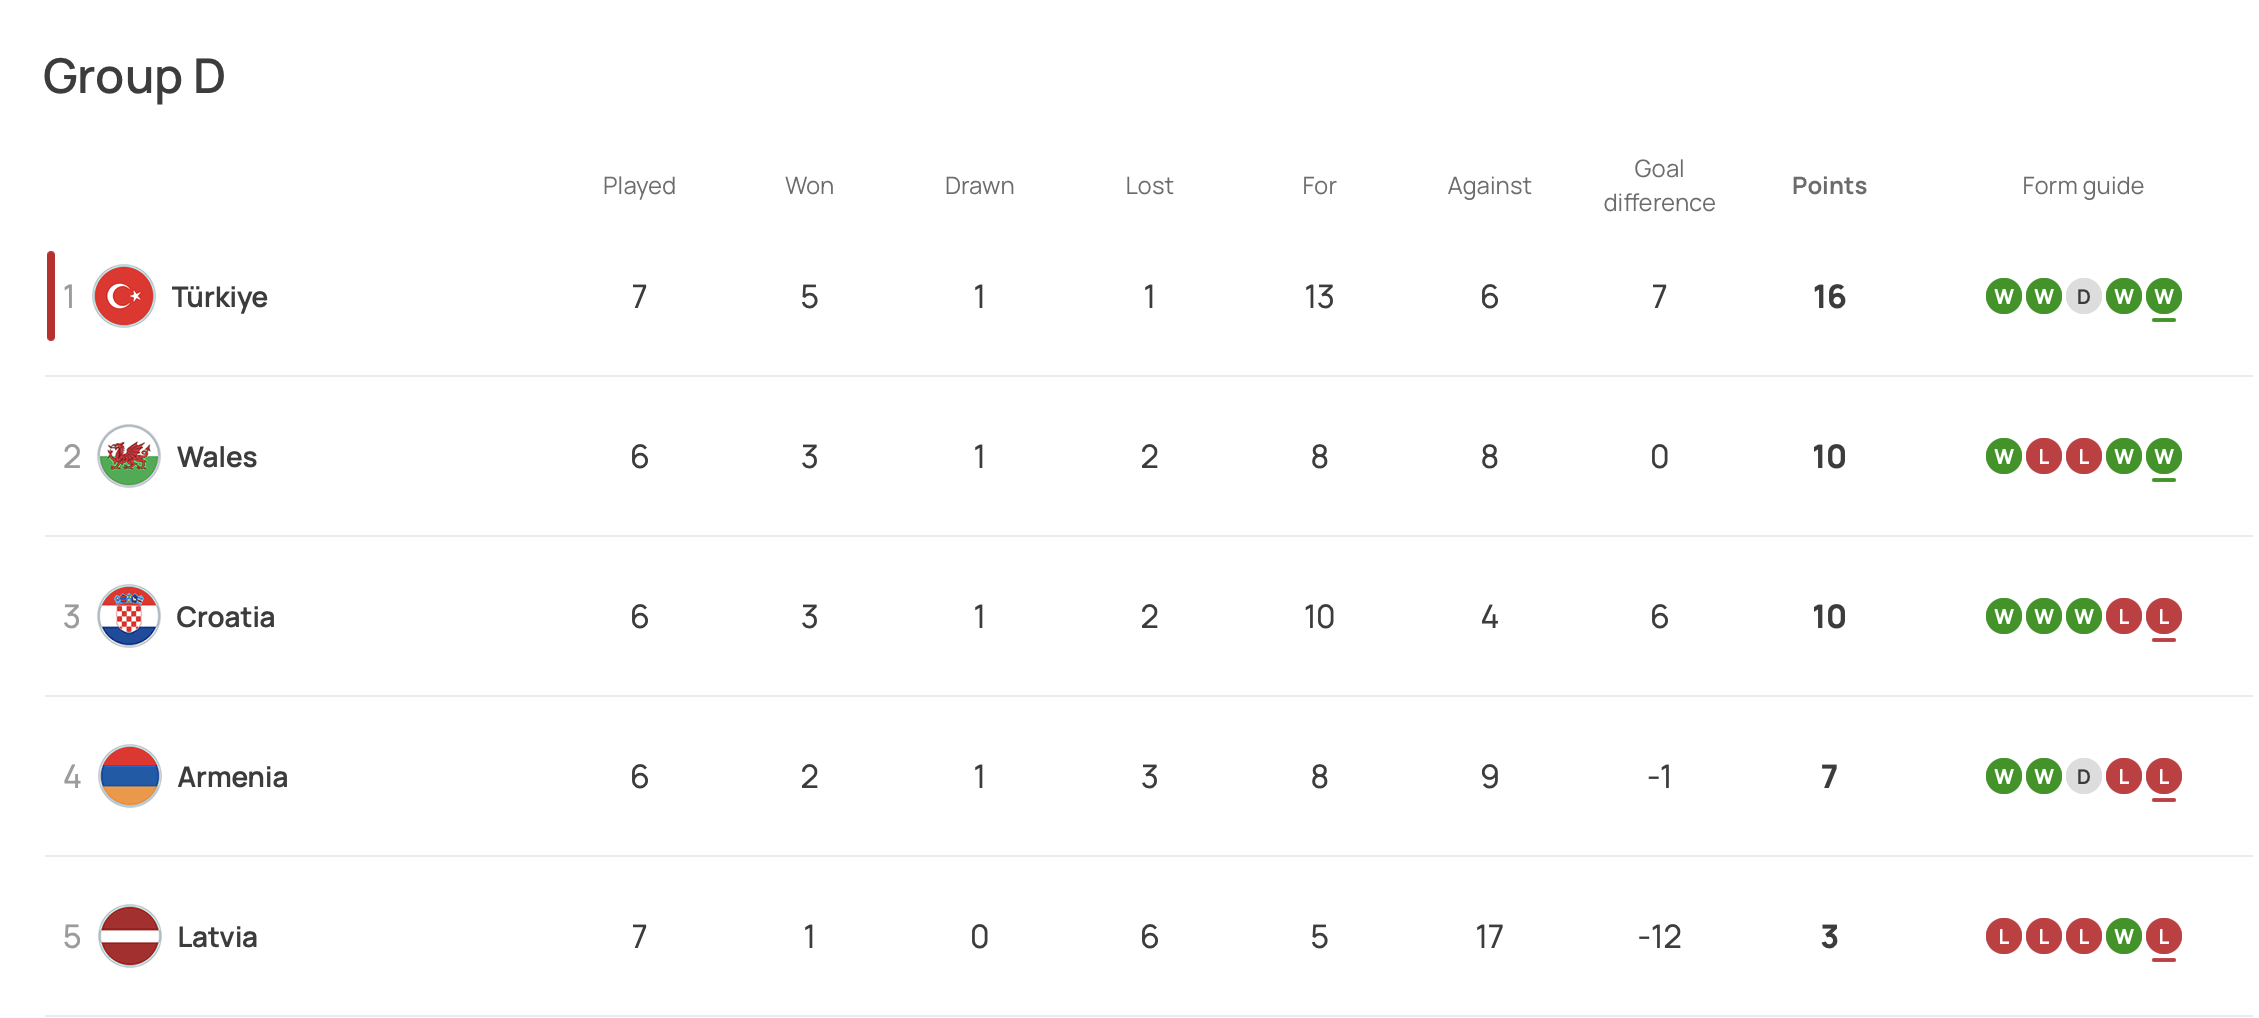Click the Form guide column header

coord(2083,186)
